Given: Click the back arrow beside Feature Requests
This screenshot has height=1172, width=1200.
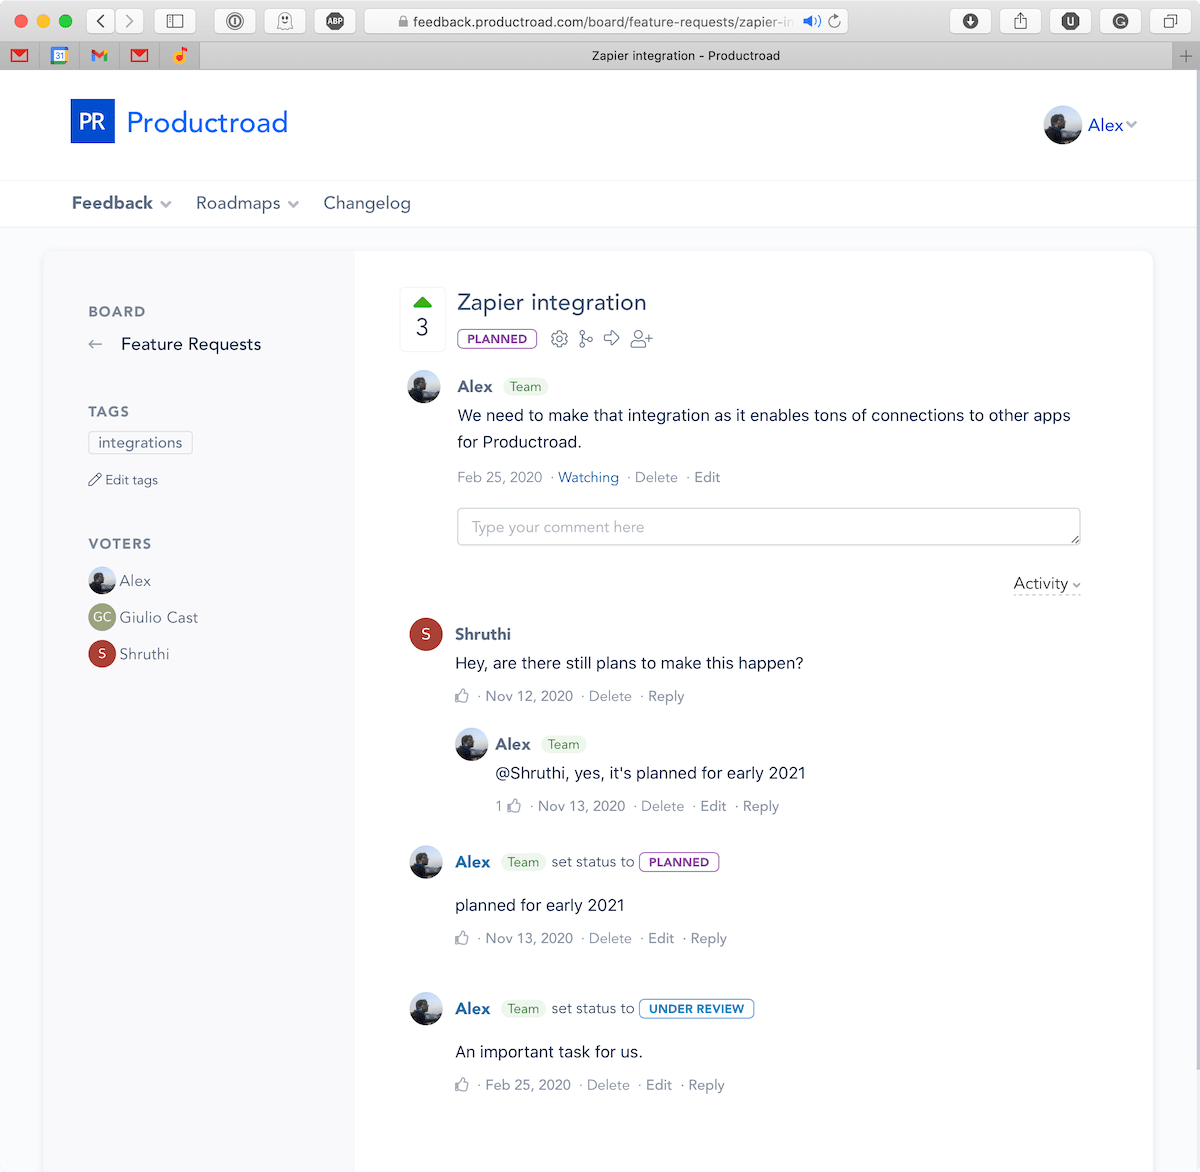Looking at the screenshot, I should click(96, 344).
